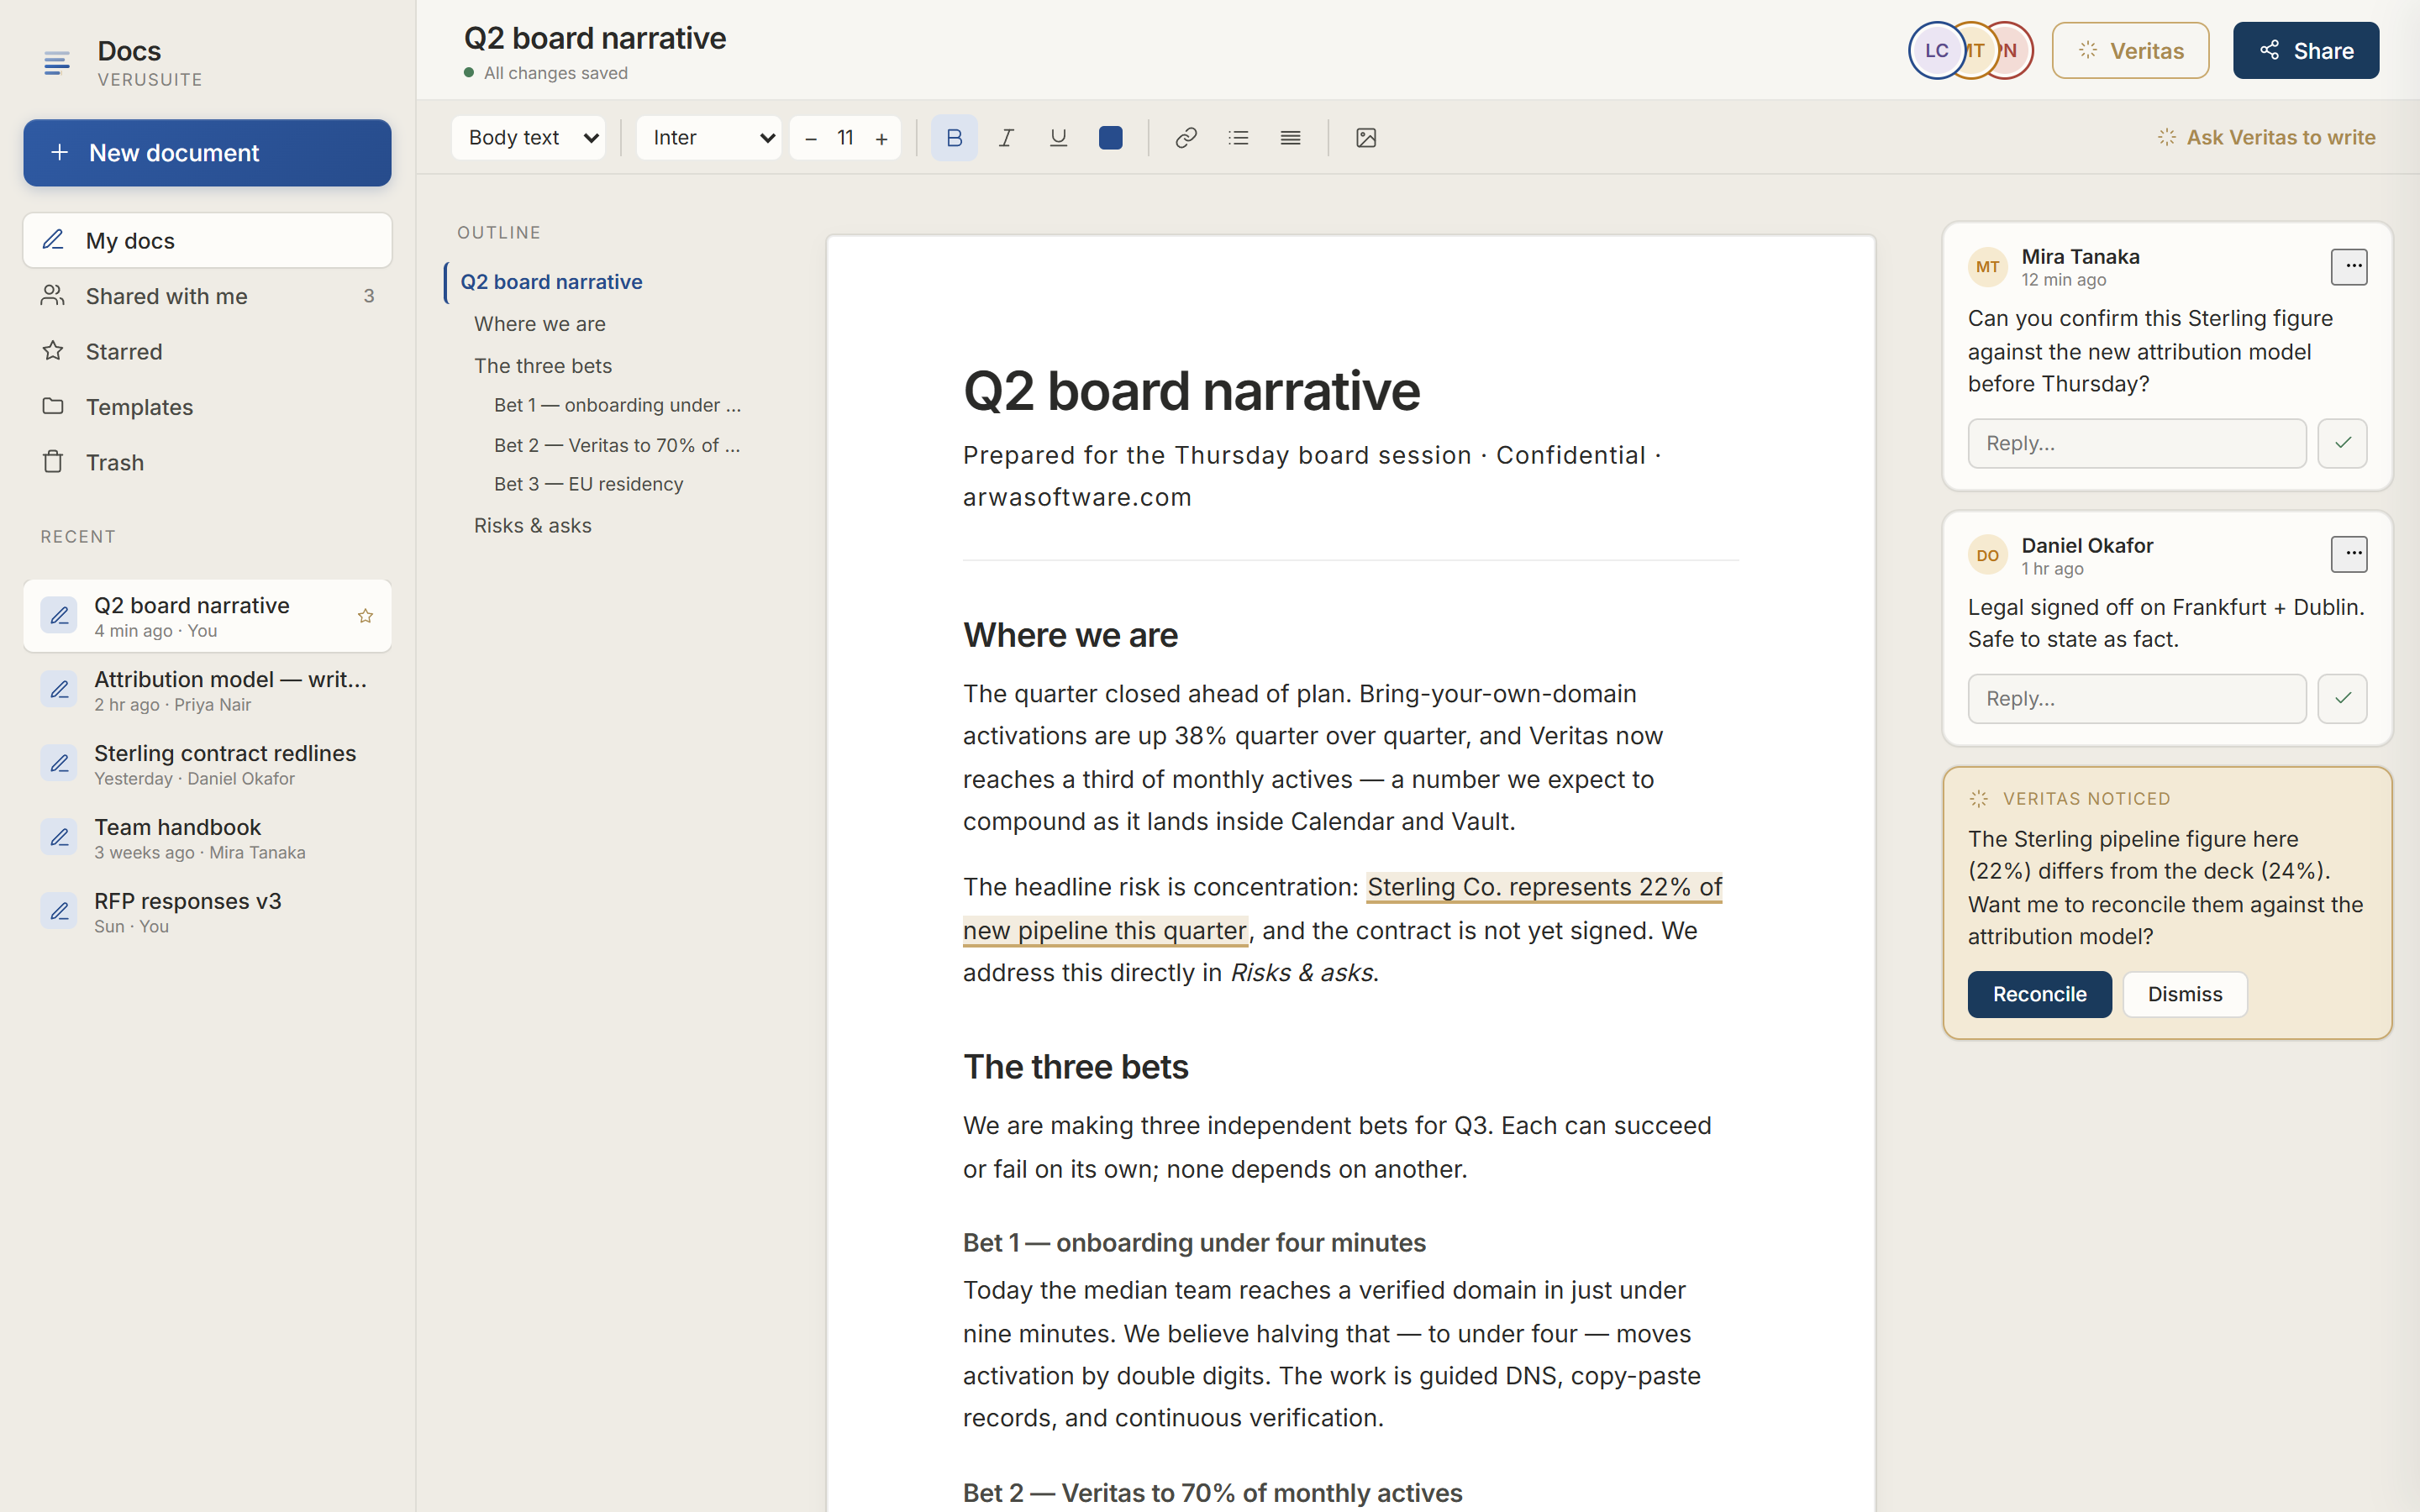Click the Veritas sparkle icon in card header
The width and height of the screenshot is (2420, 1512).
[x=1979, y=798]
